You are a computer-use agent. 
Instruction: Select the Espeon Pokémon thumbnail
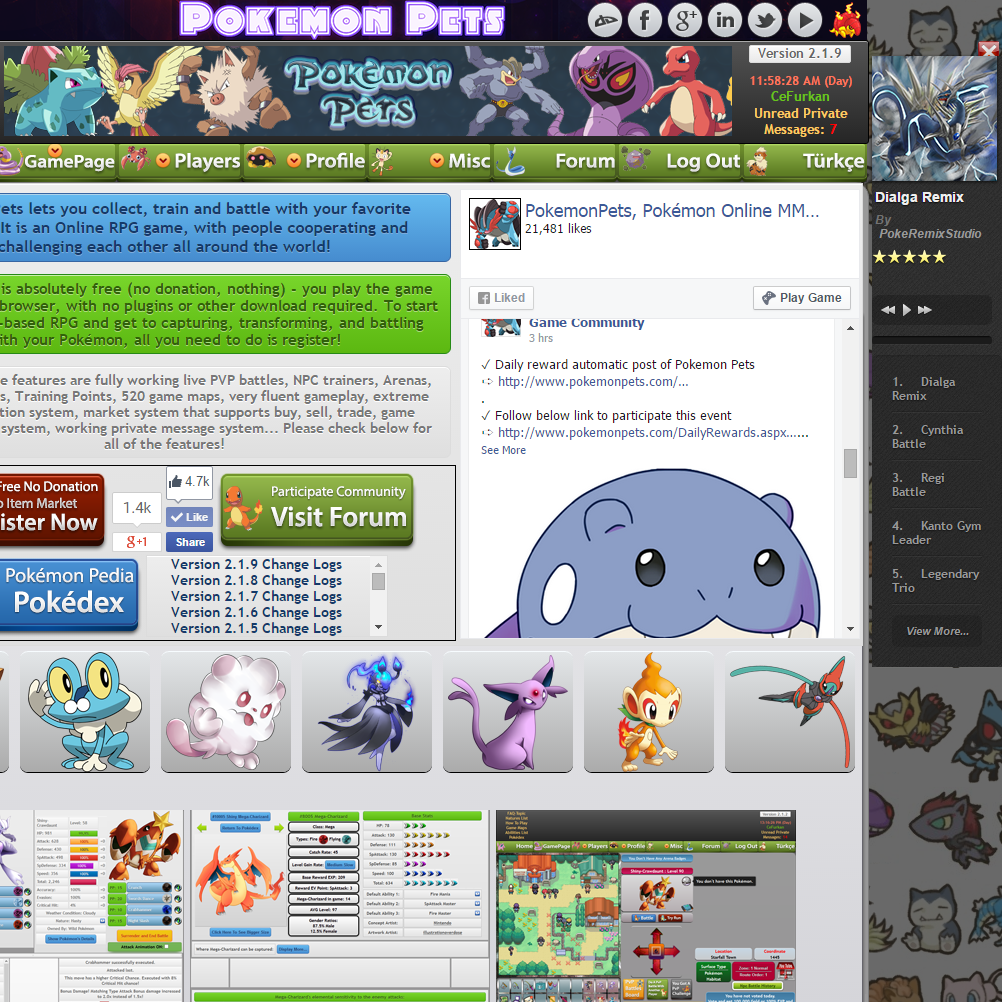tap(507, 712)
